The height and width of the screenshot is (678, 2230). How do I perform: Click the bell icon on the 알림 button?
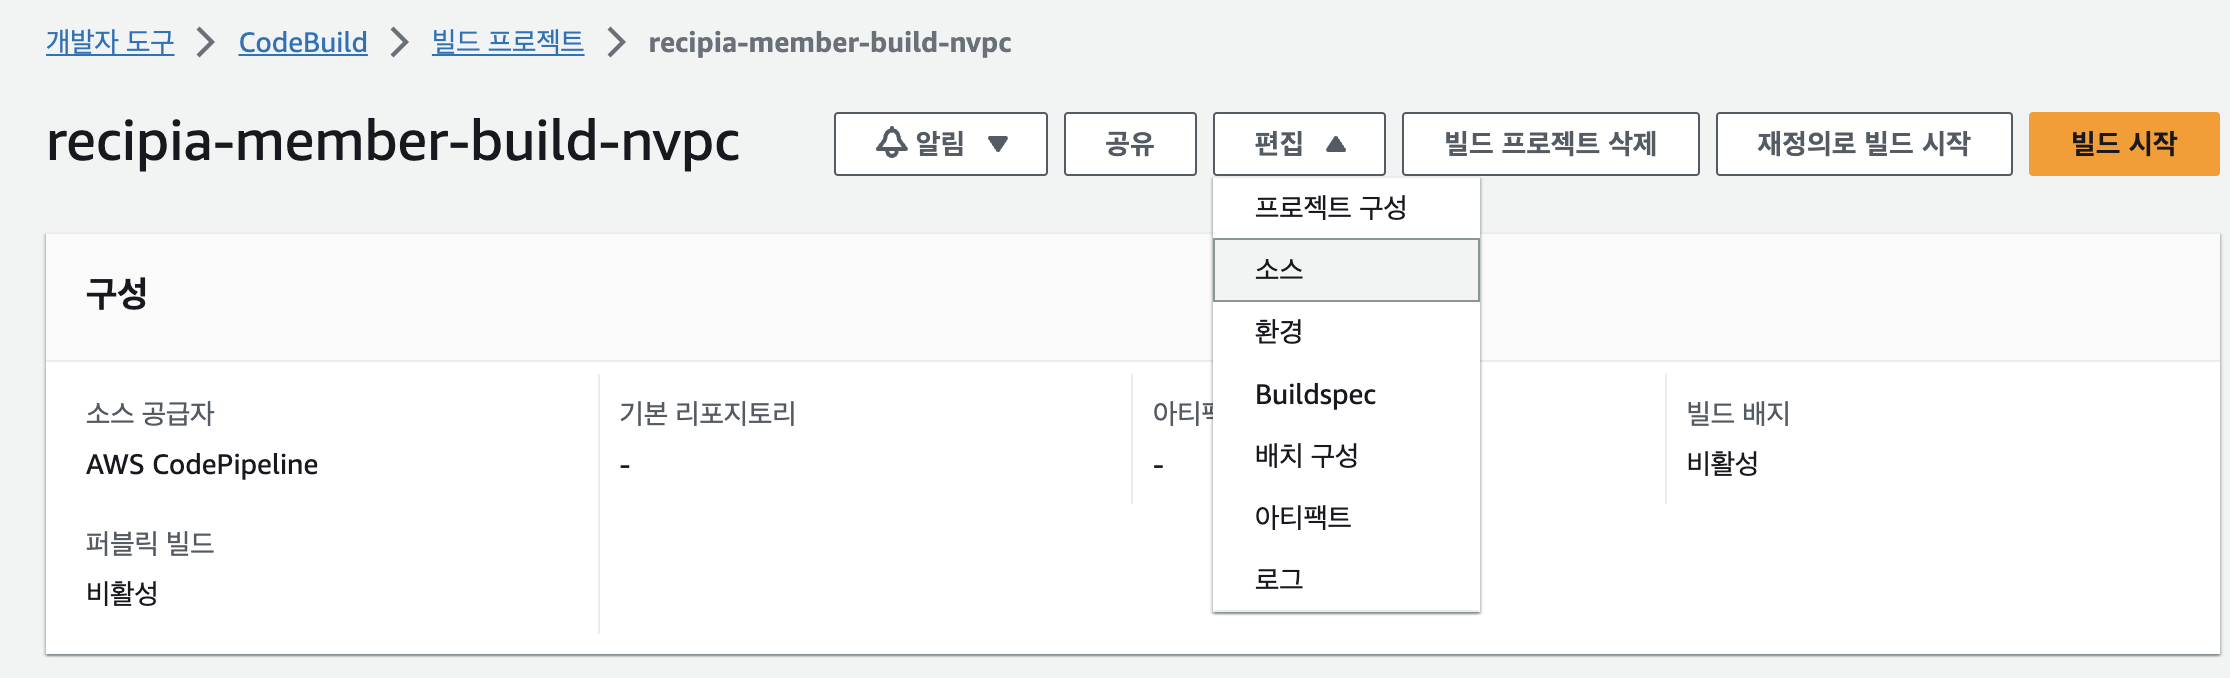(888, 143)
